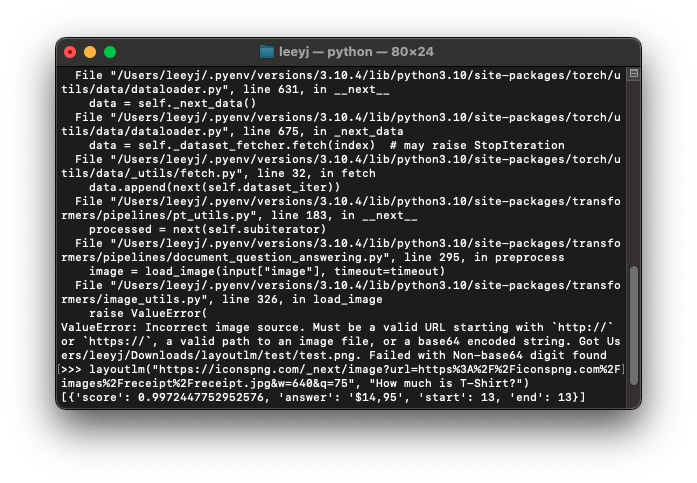The width and height of the screenshot is (697, 483).
Task: Click the '>>>' Python prompt
Action: coord(72,369)
